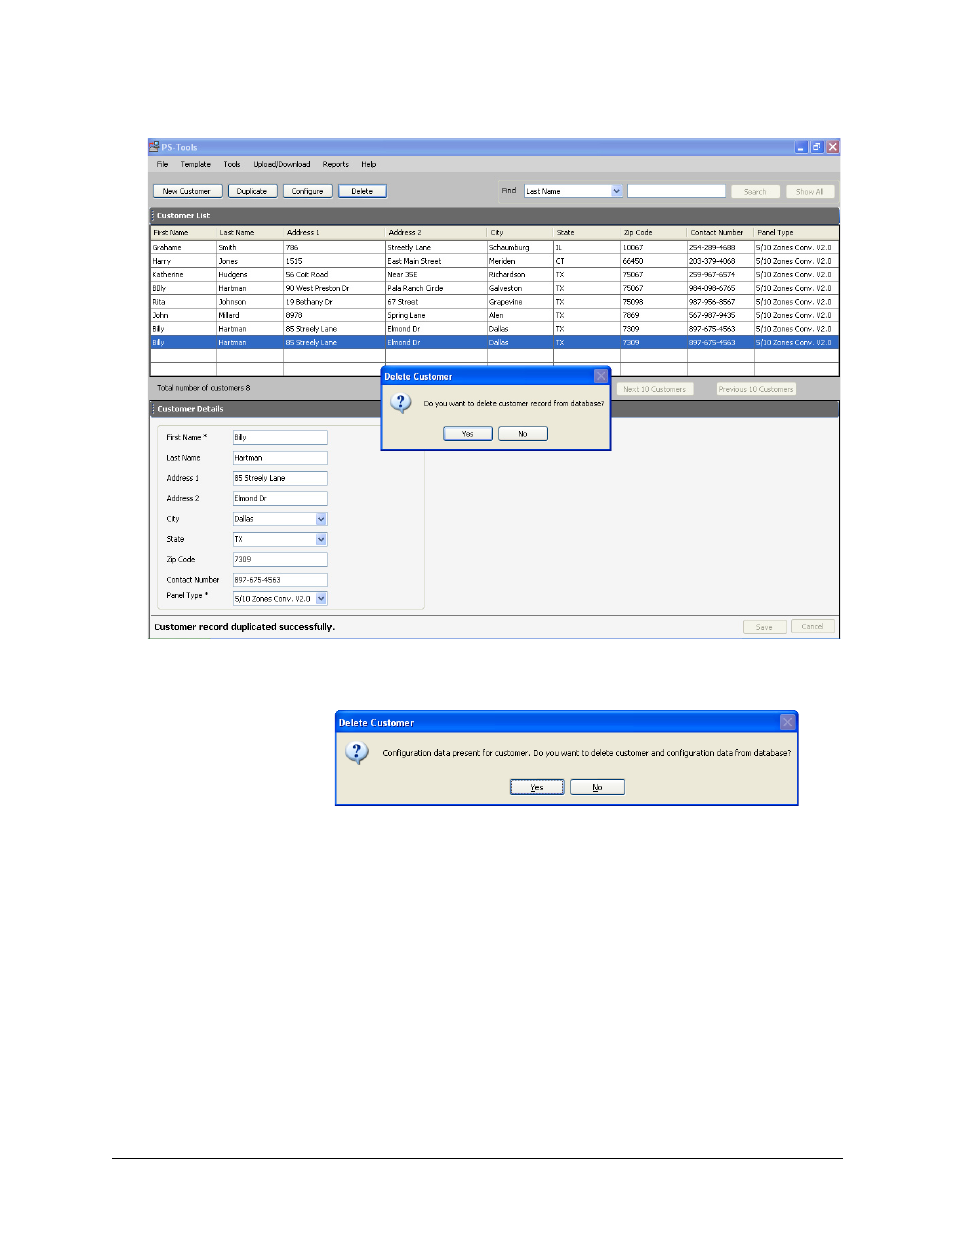Click the 66450 zip code cell
This screenshot has width=954, height=1235.
click(x=654, y=261)
